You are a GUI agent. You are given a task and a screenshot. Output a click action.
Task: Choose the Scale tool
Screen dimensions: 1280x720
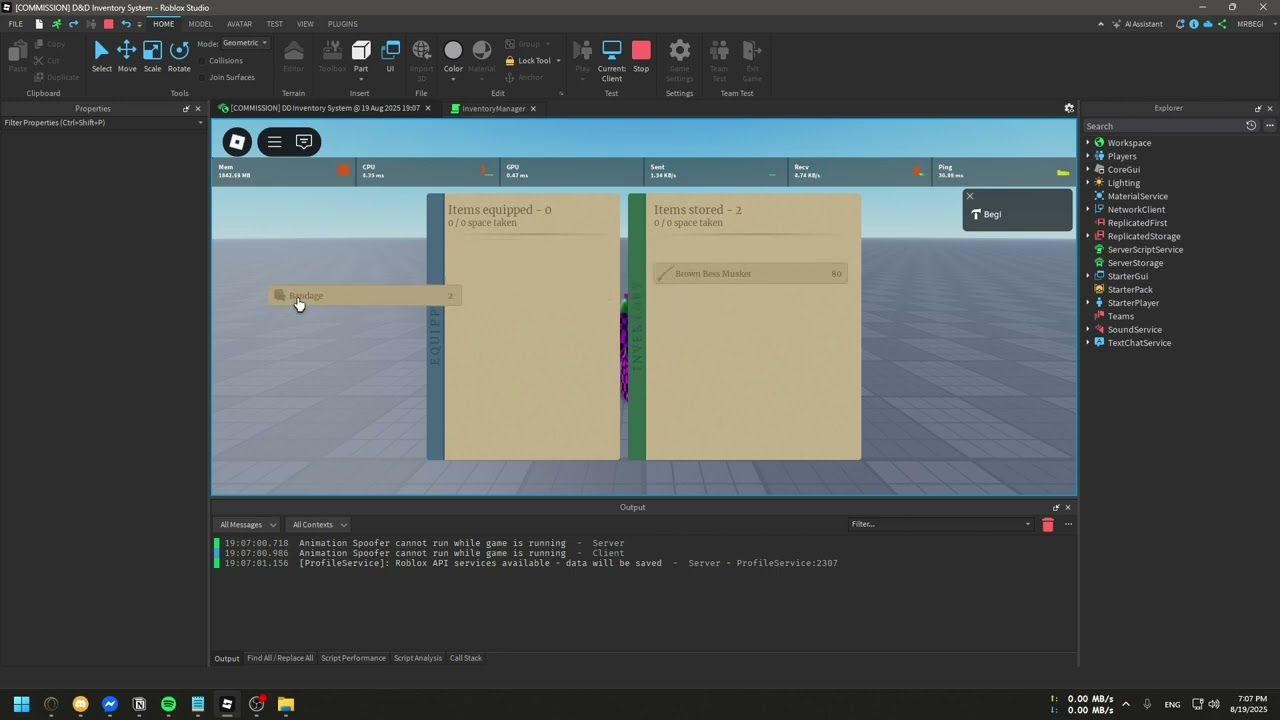click(x=152, y=57)
